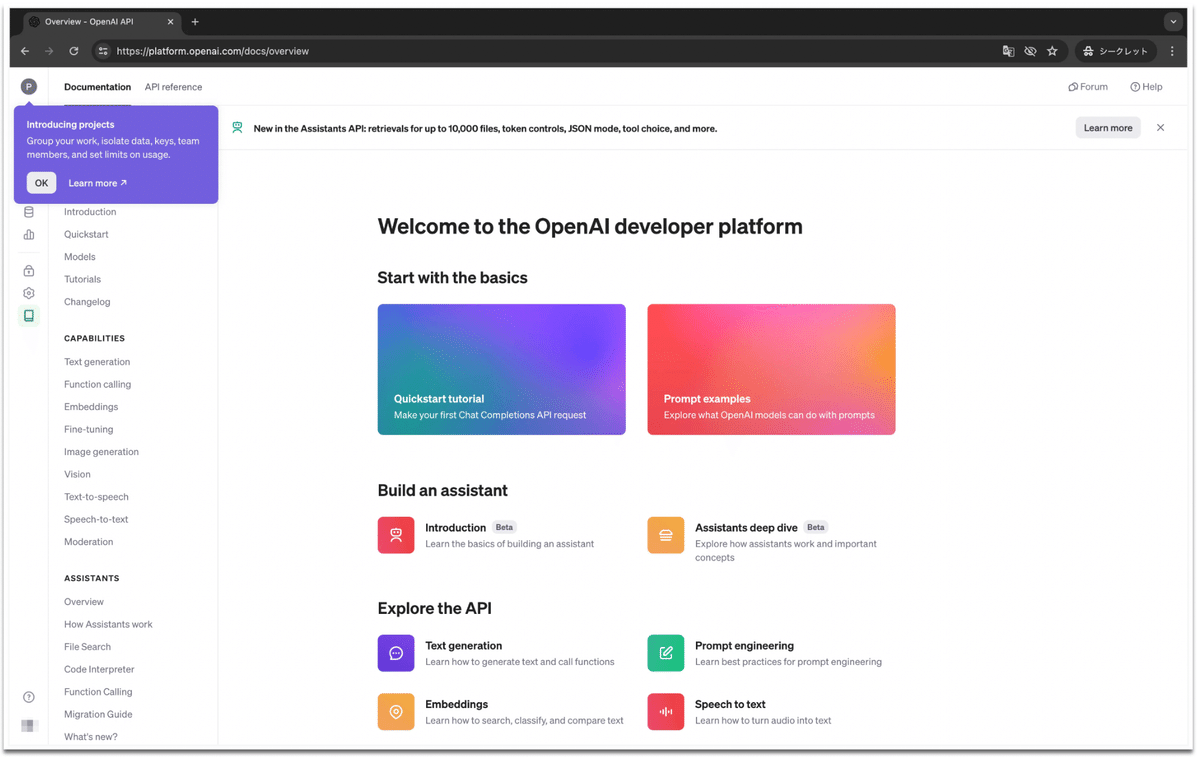Go back with the browser back arrow
The height and width of the screenshot is (759, 1200).
coord(25,51)
